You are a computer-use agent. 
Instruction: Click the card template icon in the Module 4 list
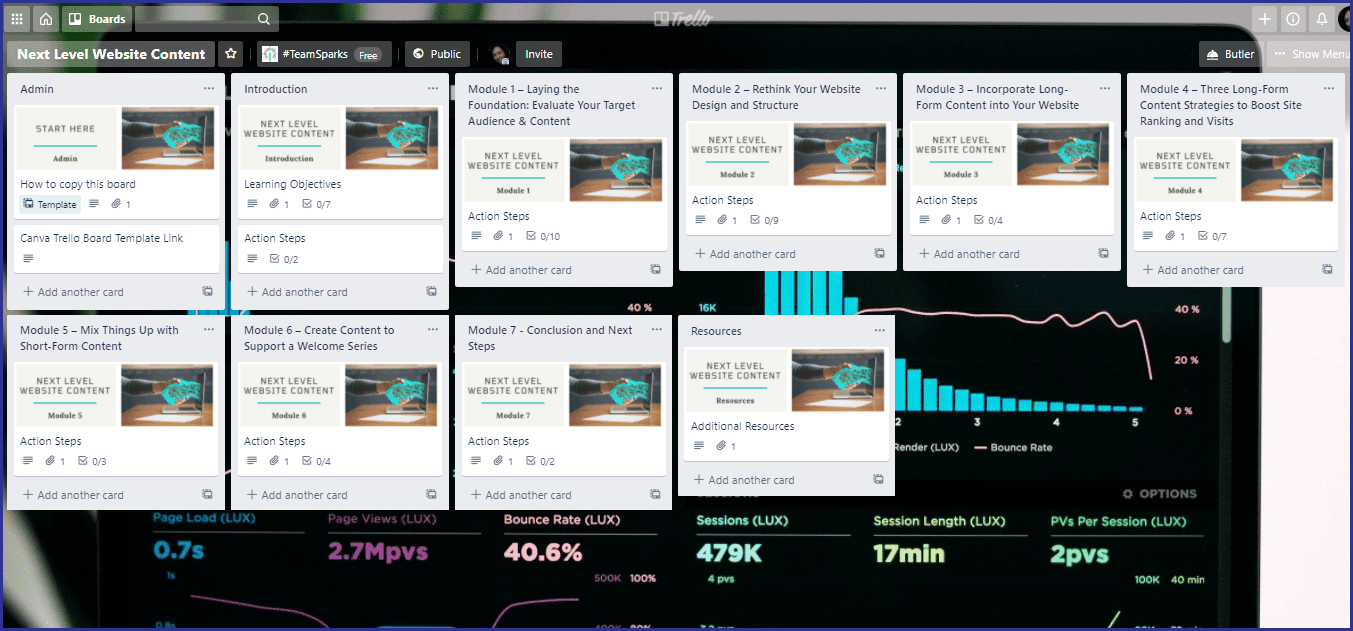pyautogui.click(x=1327, y=270)
